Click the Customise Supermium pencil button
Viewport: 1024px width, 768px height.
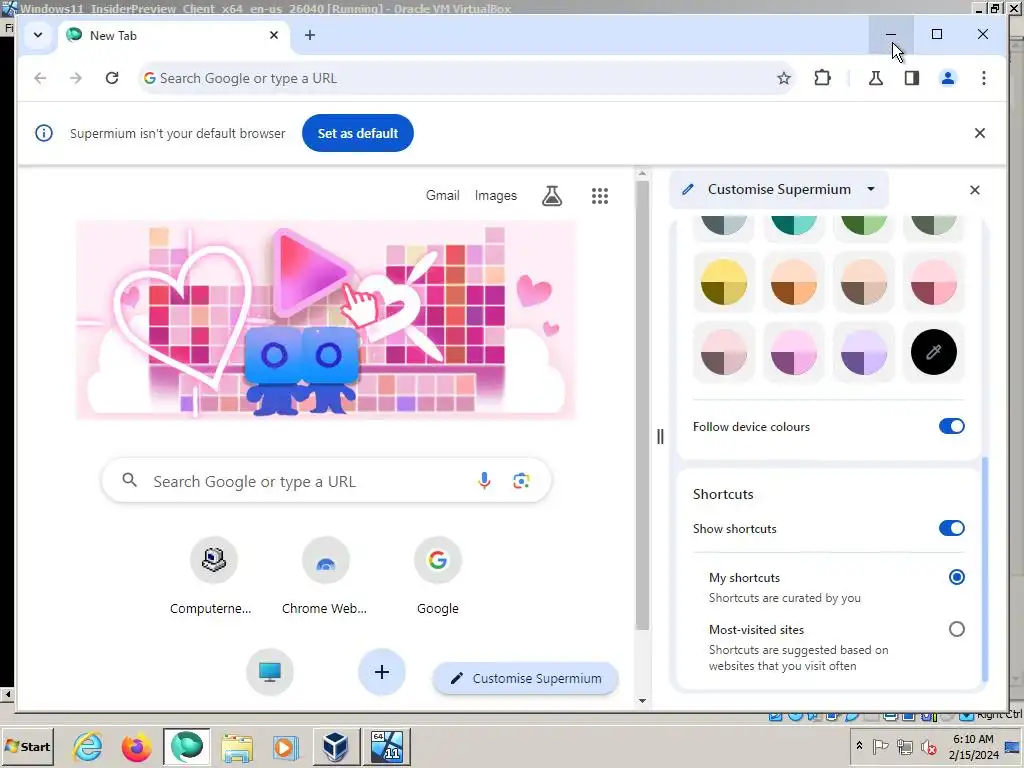point(526,679)
